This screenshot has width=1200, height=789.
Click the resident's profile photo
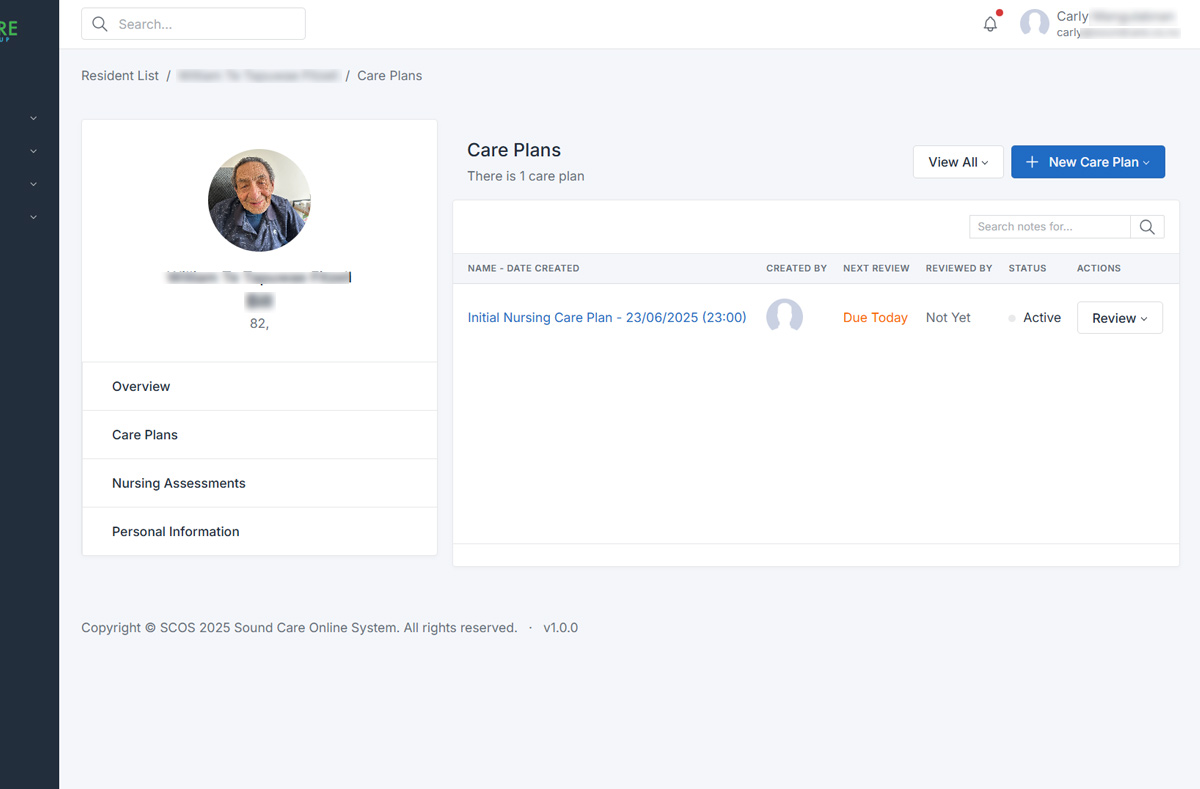point(259,200)
